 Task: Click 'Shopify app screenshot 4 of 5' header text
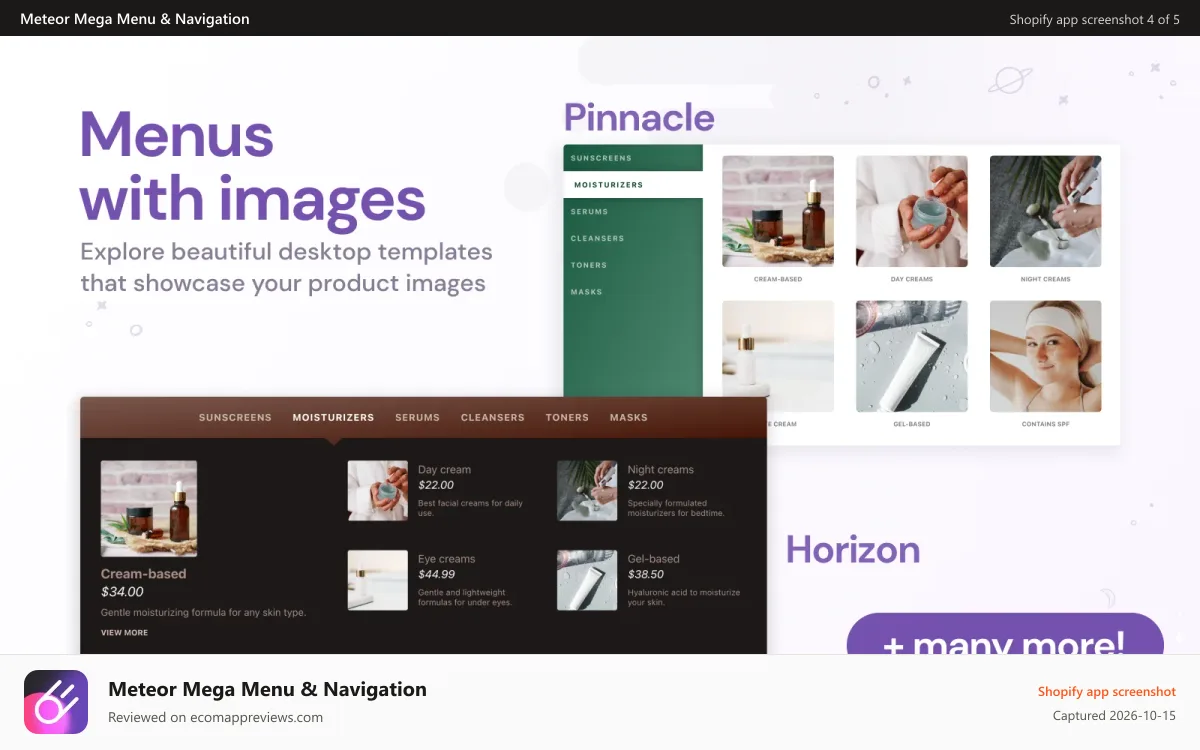pyautogui.click(x=1094, y=19)
